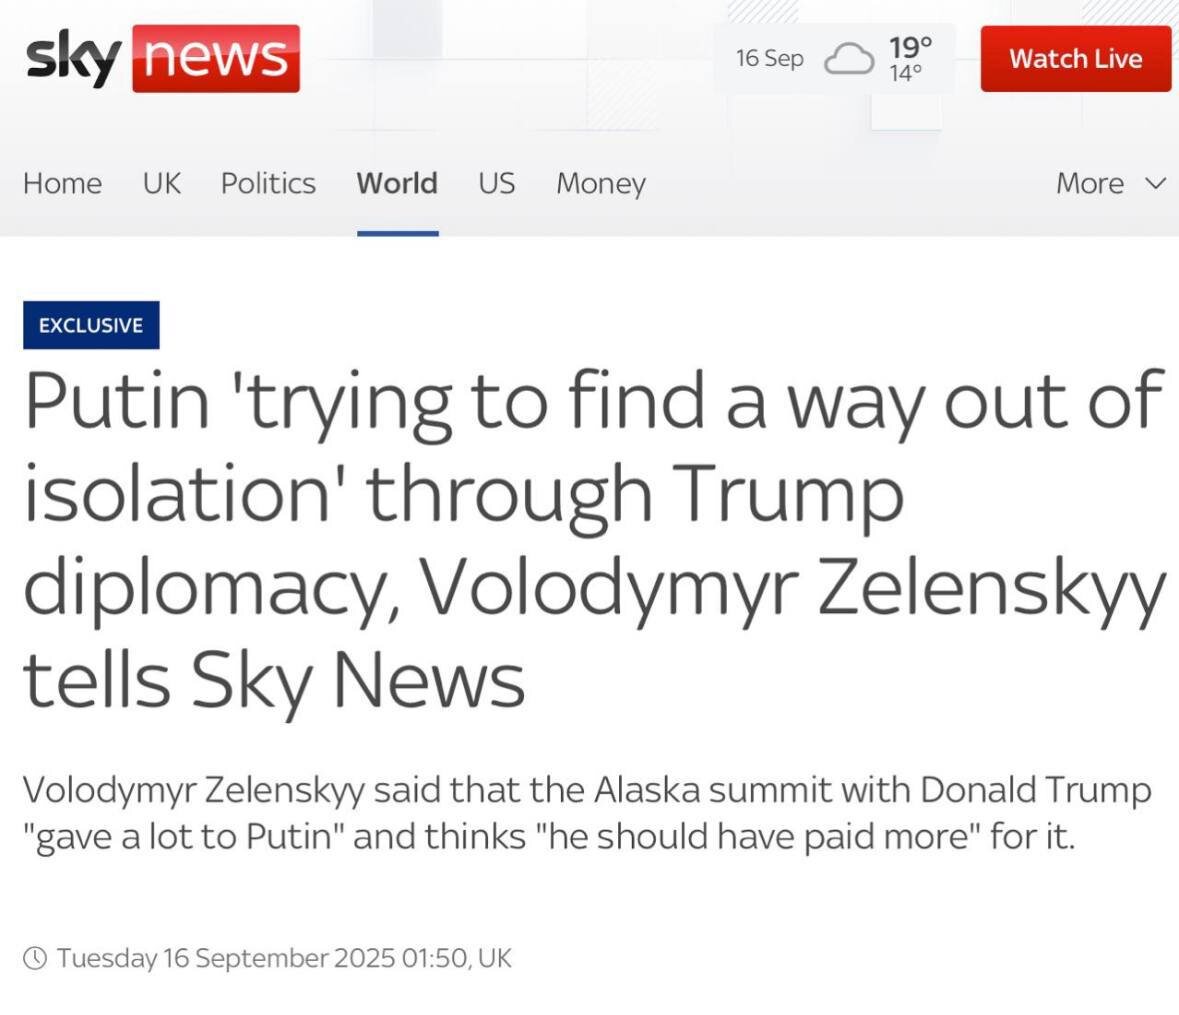Open the UK news tab
Image resolution: width=1179 pixels, height=1015 pixels.
tap(161, 184)
